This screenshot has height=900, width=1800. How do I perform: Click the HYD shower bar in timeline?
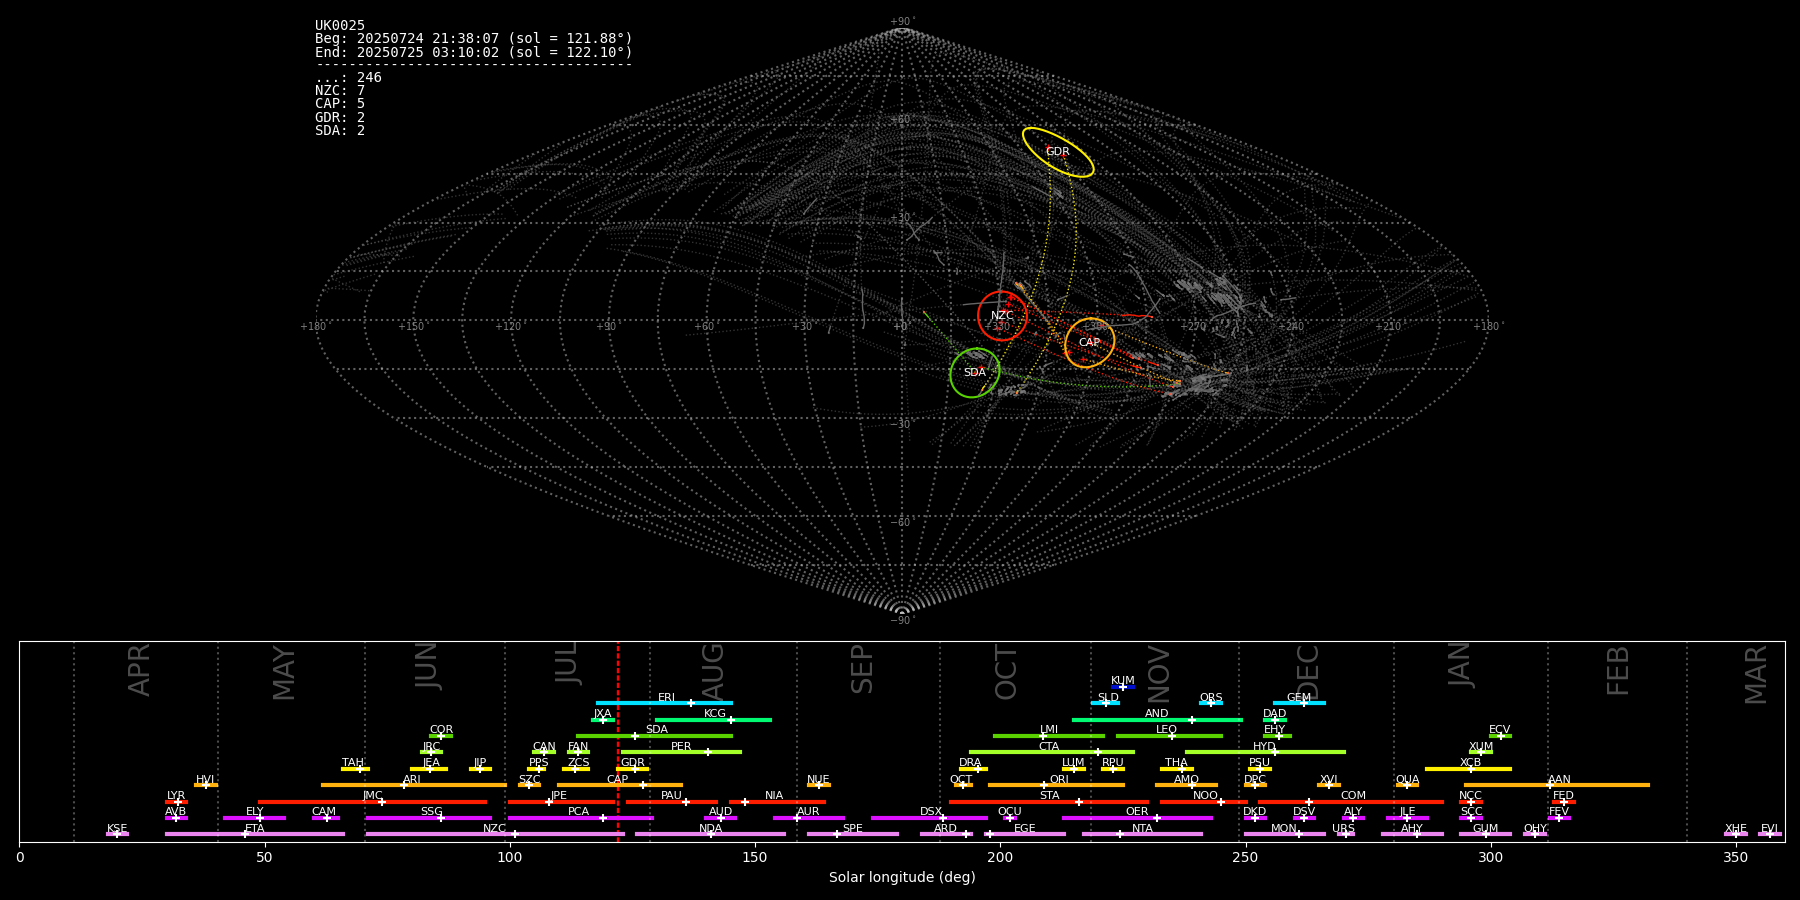pyautogui.click(x=1265, y=752)
